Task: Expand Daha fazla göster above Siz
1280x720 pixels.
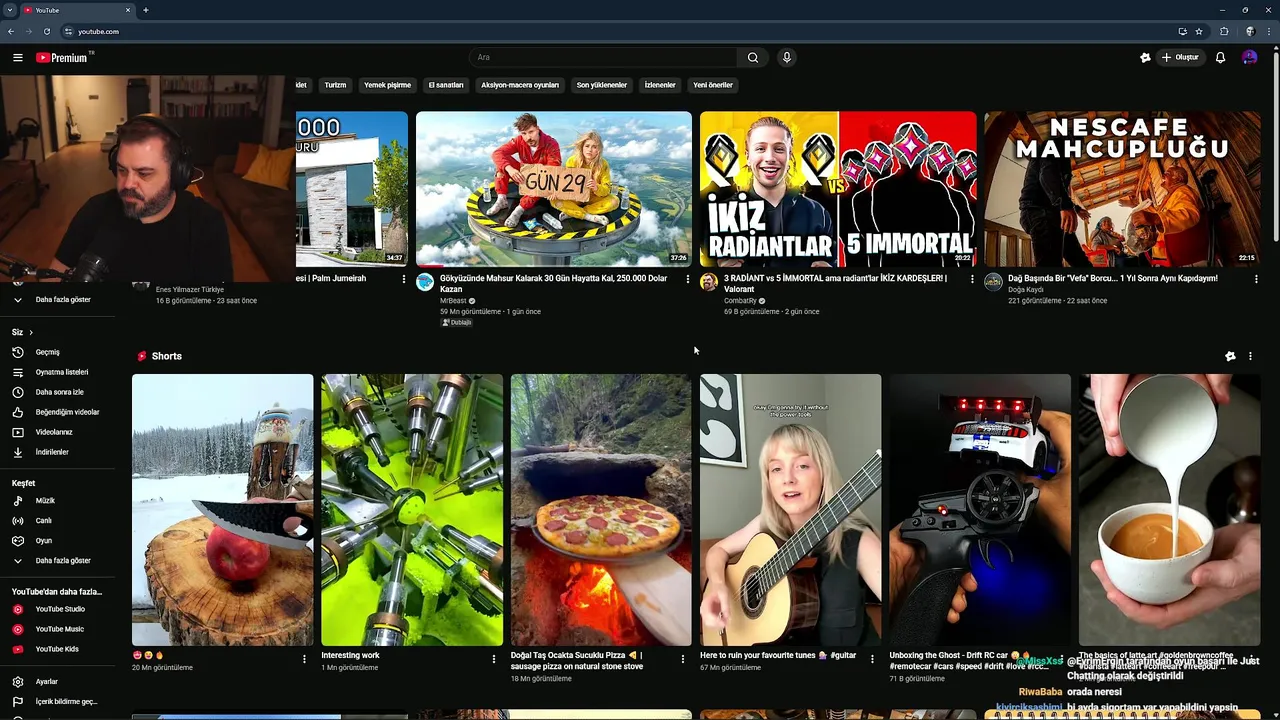Action: coord(58,299)
